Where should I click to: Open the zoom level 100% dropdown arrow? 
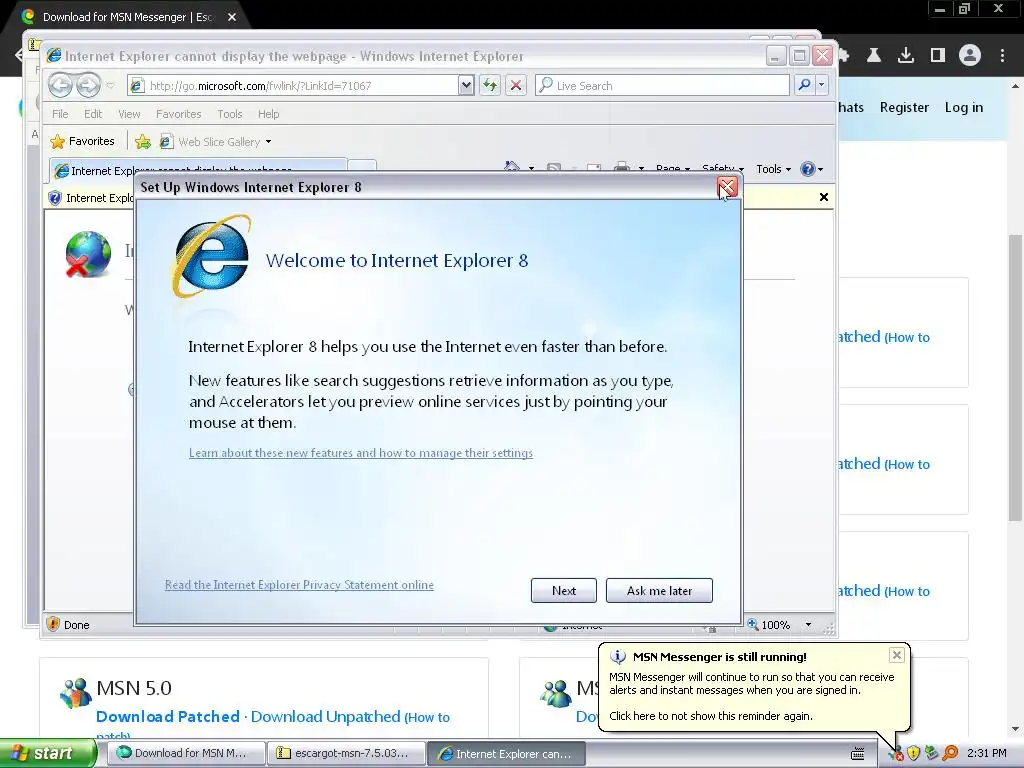tap(808, 625)
